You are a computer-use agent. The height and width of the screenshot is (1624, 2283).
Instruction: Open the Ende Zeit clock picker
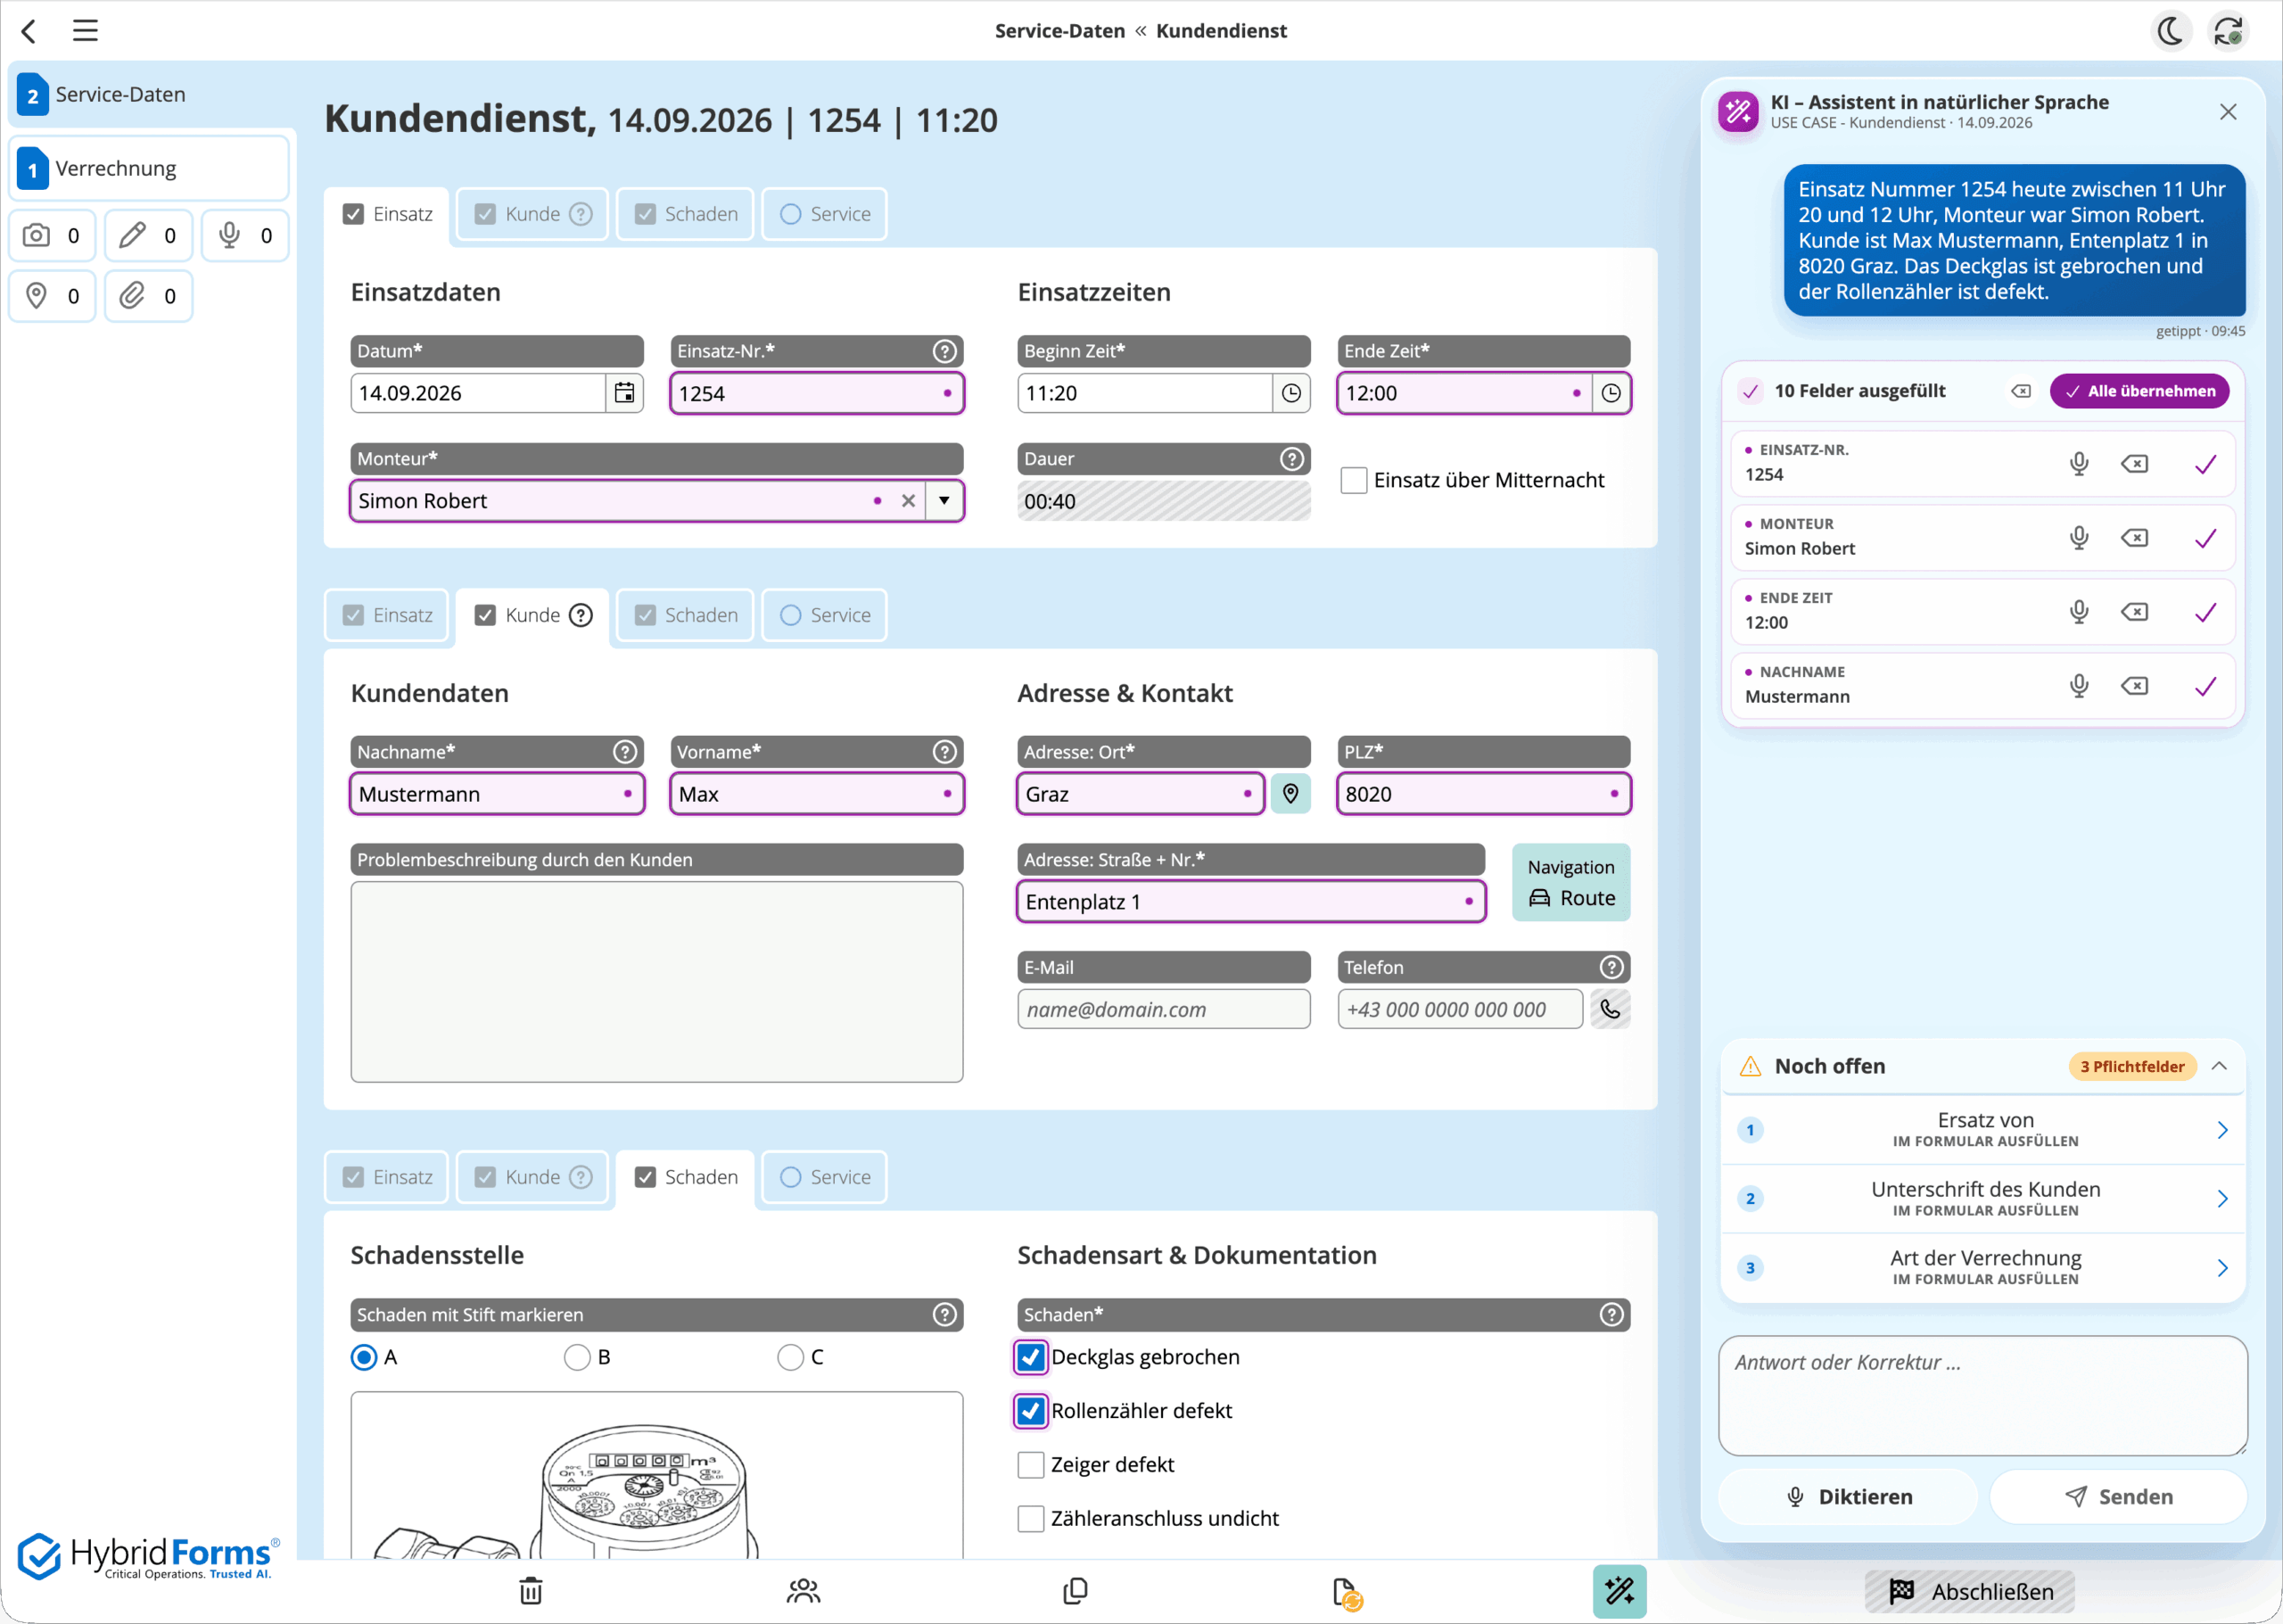1611,393
